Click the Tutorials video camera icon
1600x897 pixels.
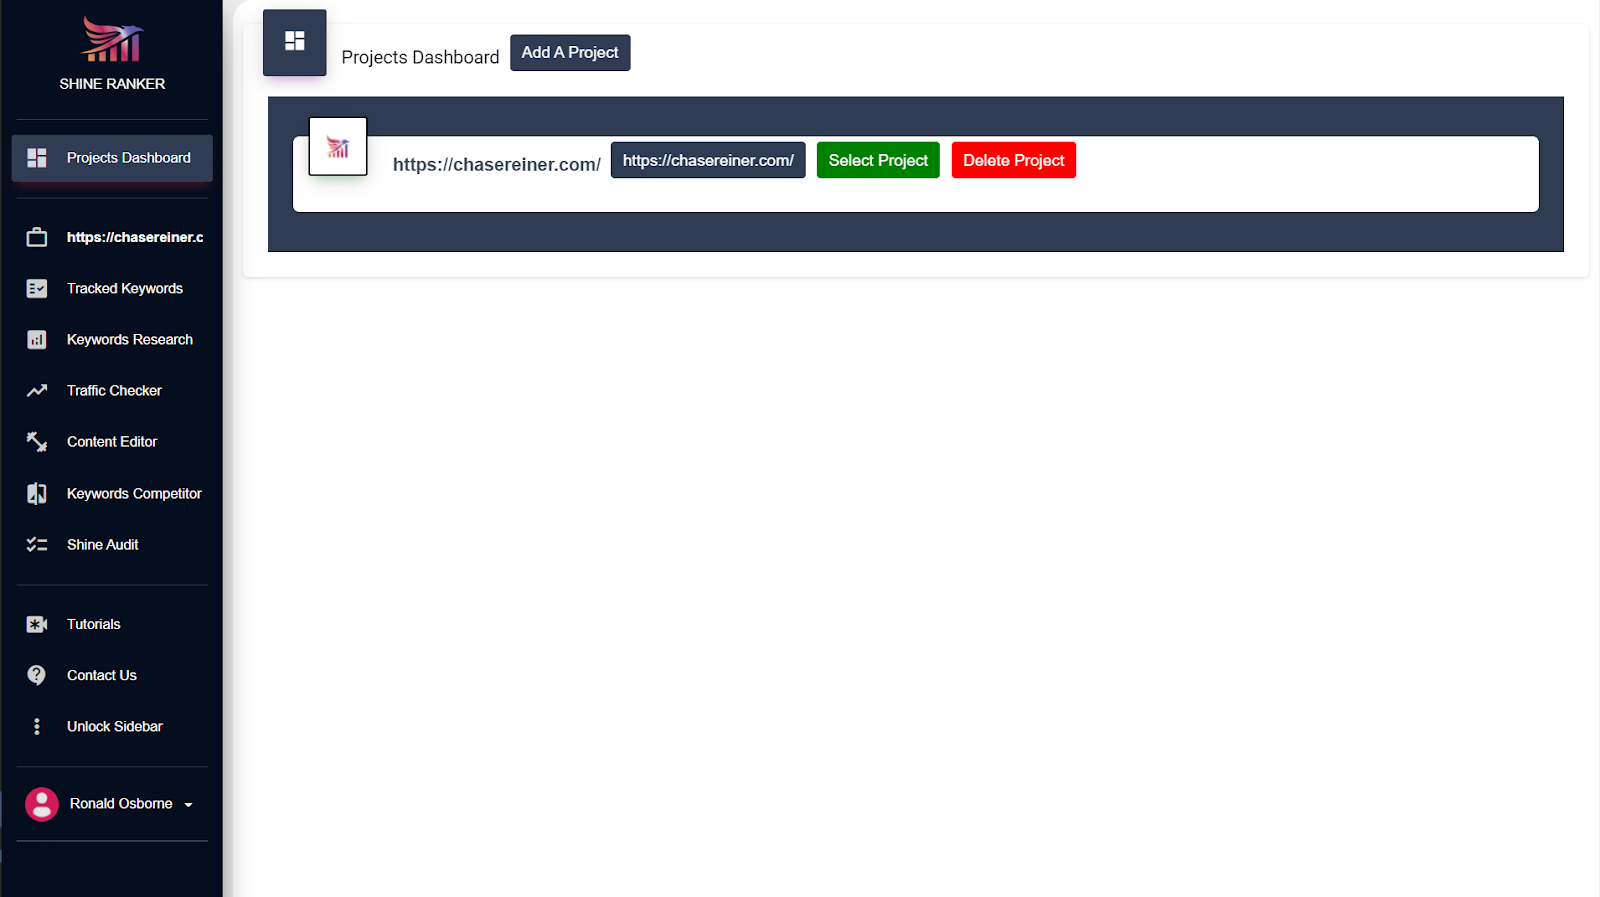(37, 624)
